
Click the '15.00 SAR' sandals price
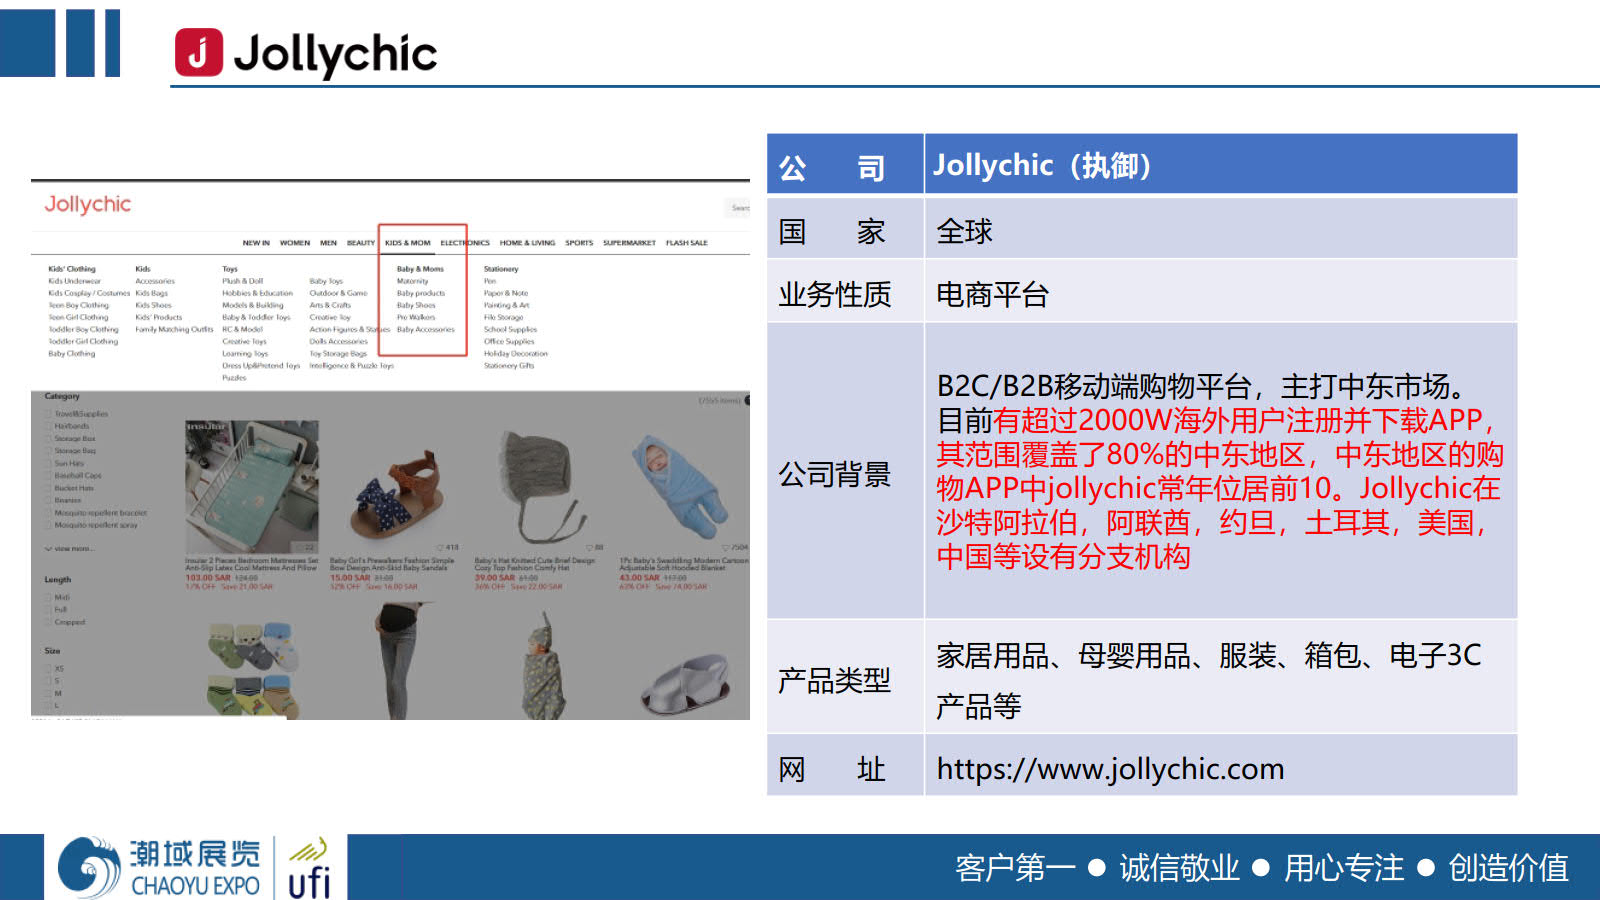point(350,578)
